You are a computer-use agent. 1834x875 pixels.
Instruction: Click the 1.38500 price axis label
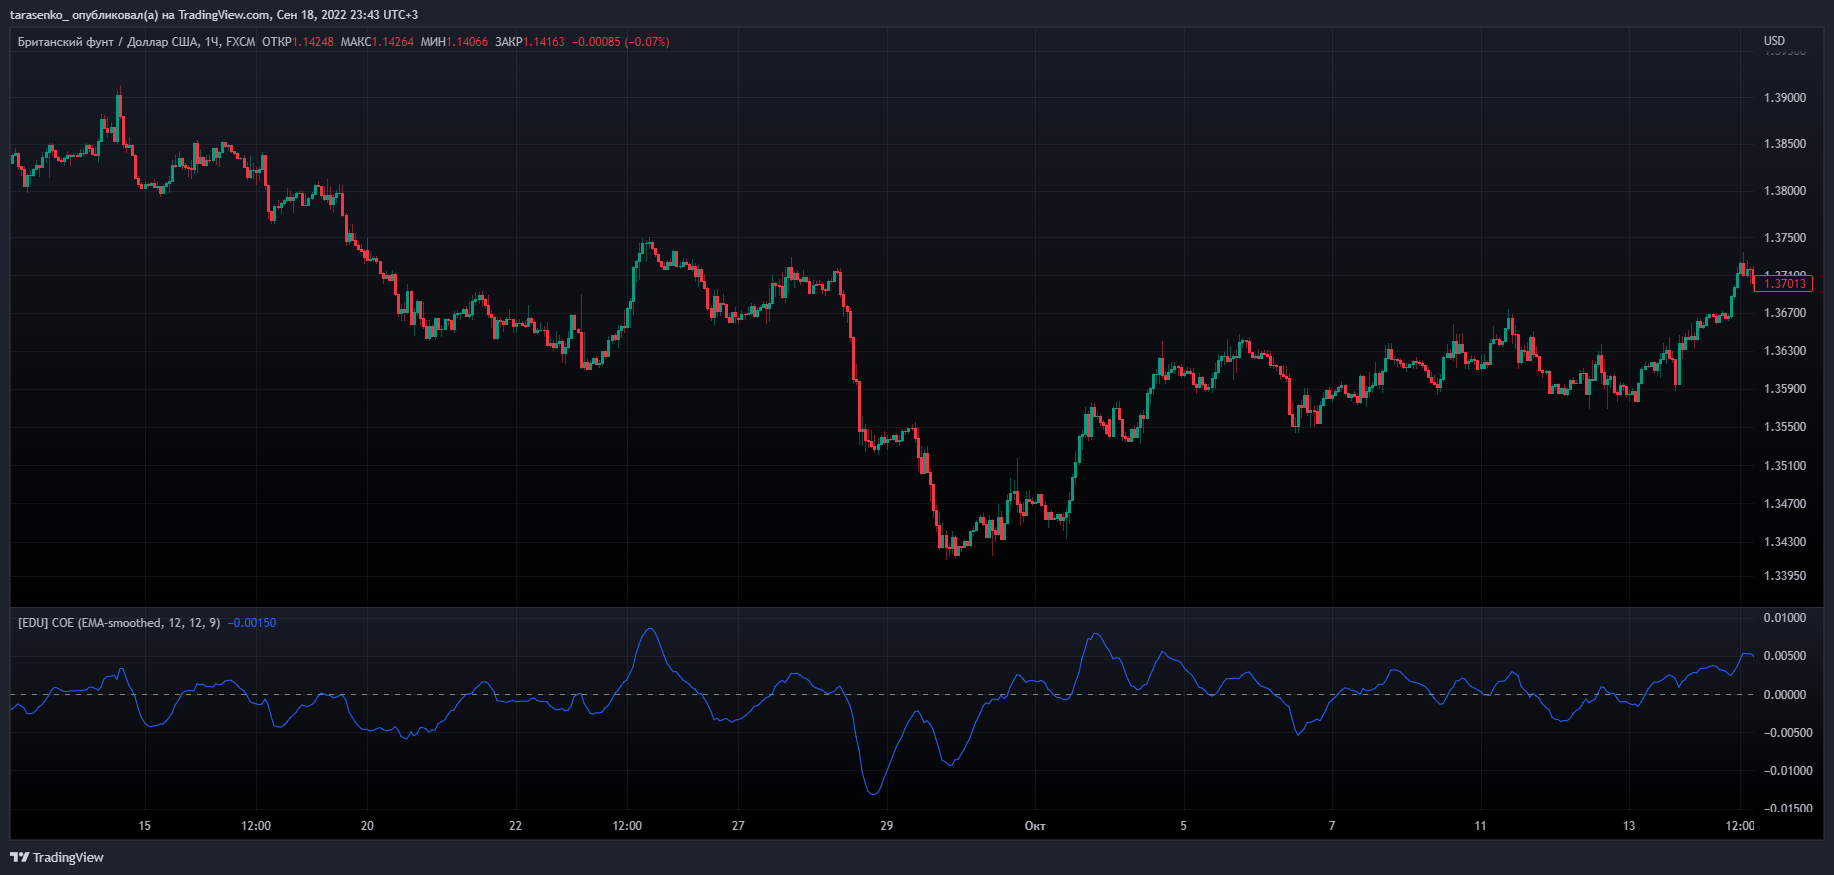click(1785, 144)
